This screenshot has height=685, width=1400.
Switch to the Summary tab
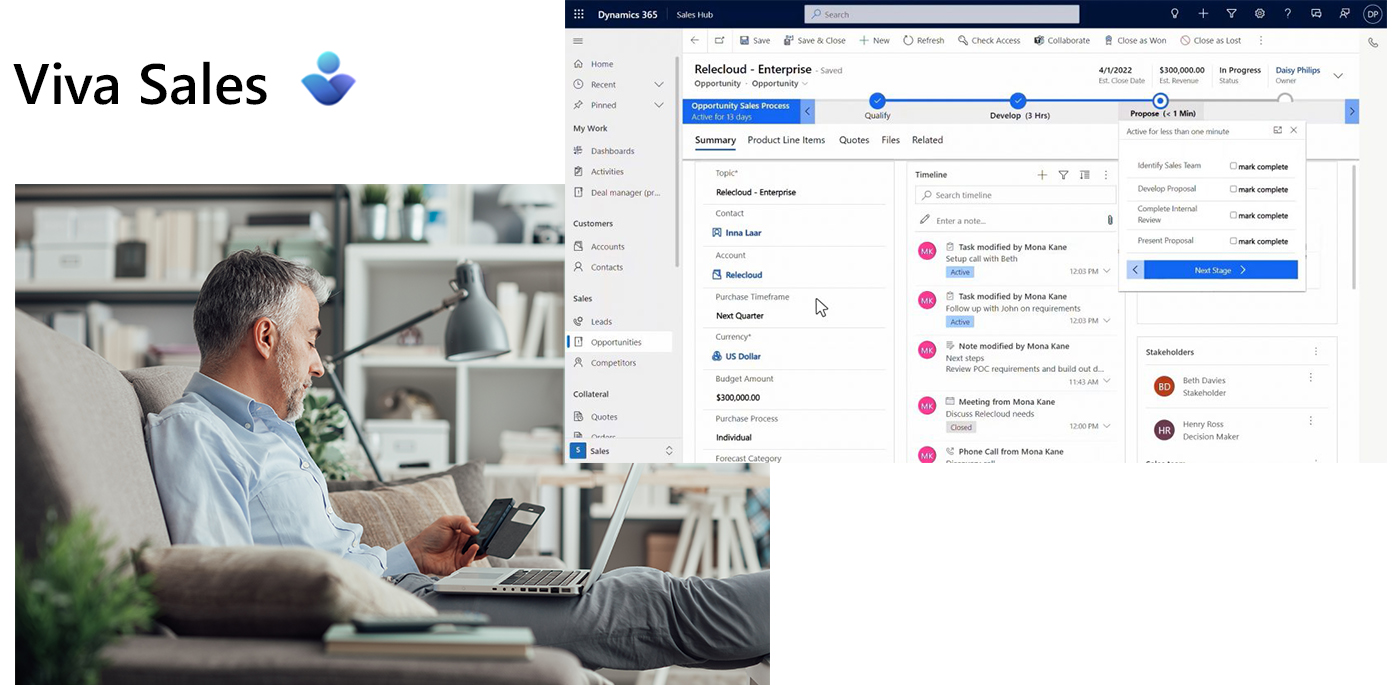click(715, 140)
